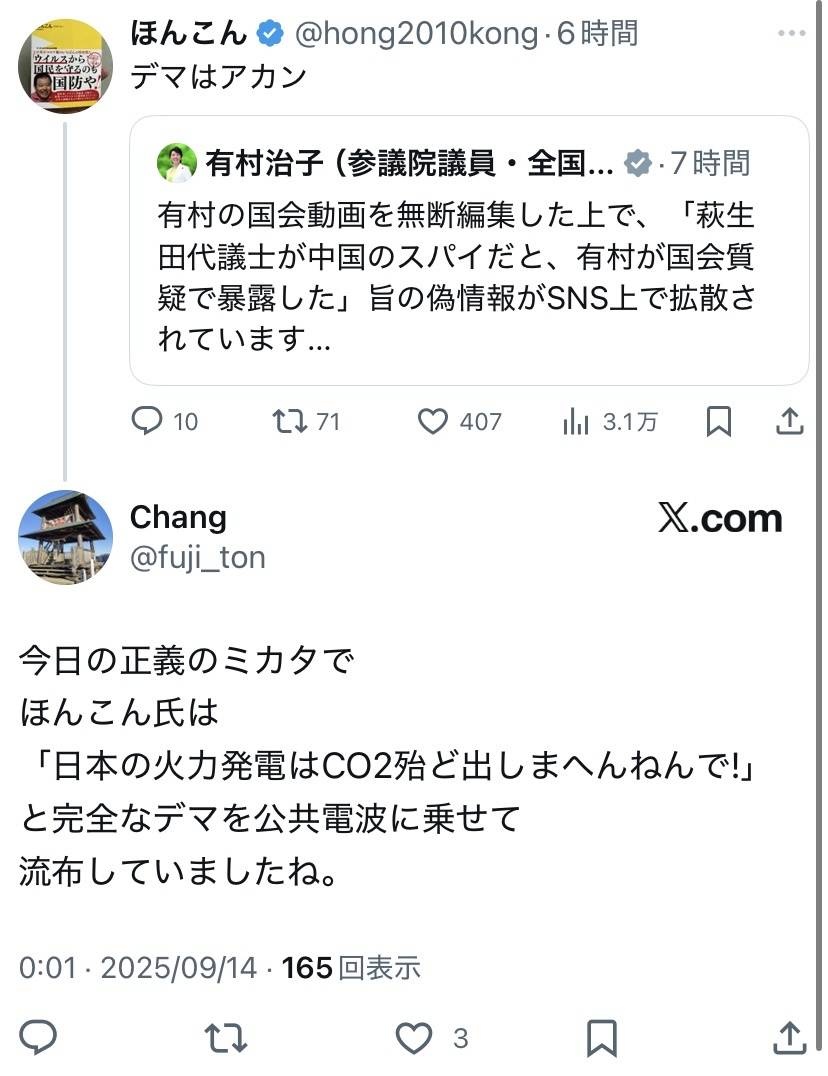
Task: Repost Chang's post
Action: [226, 1037]
